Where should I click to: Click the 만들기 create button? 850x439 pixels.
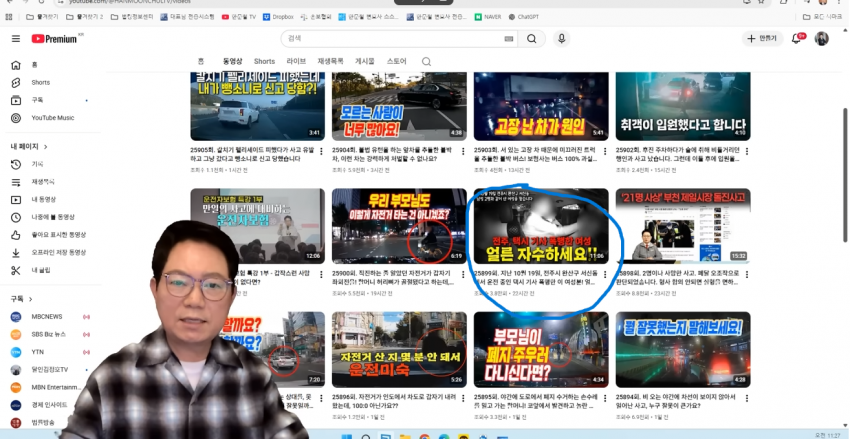(763, 39)
